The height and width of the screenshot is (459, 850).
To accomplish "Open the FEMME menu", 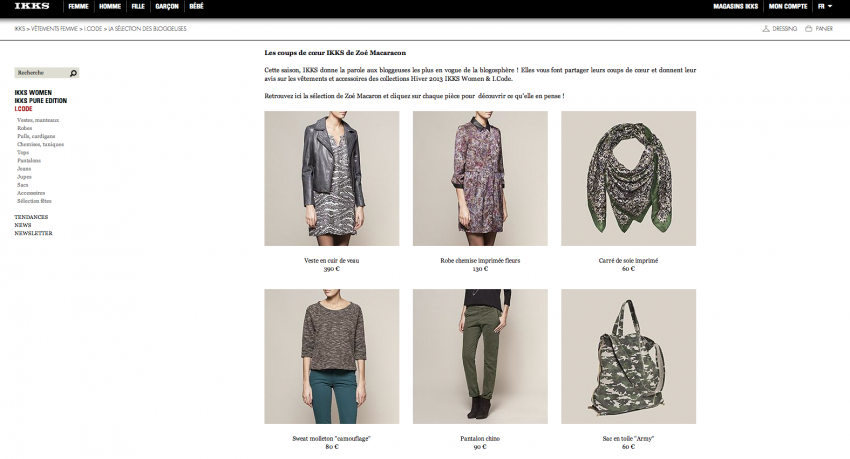I will [79, 7].
